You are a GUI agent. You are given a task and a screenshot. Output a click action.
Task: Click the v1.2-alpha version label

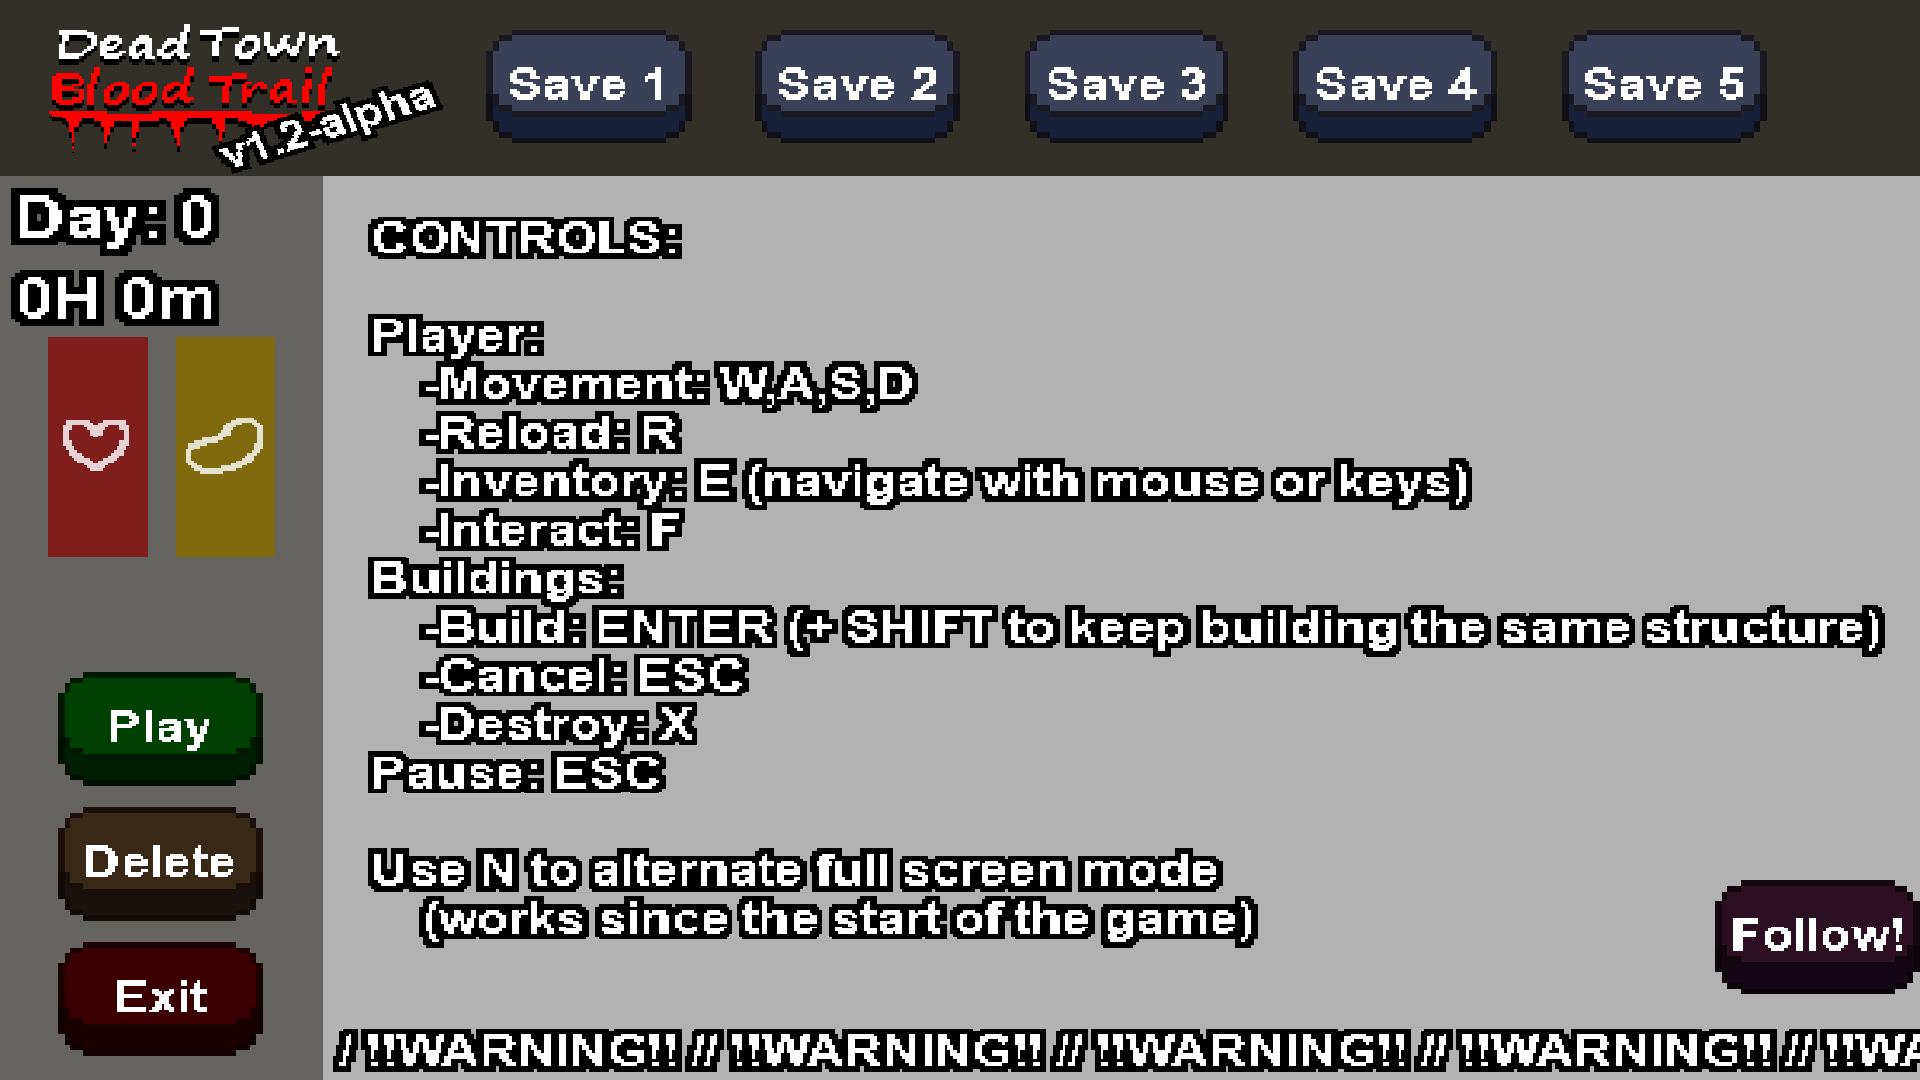[x=328, y=124]
